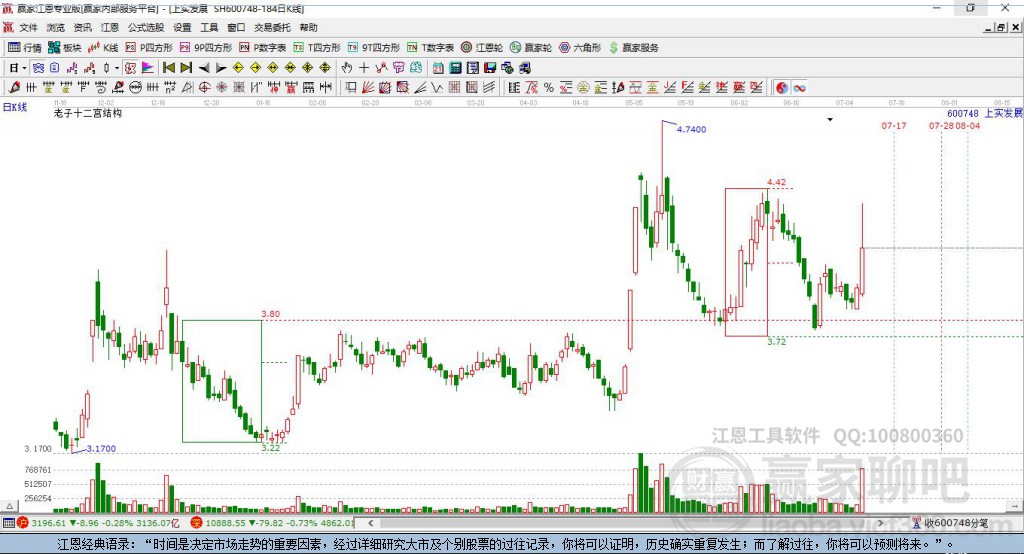Open 赢家服务 with the dollar icon
The width and height of the screenshot is (1024, 554).
(633, 48)
